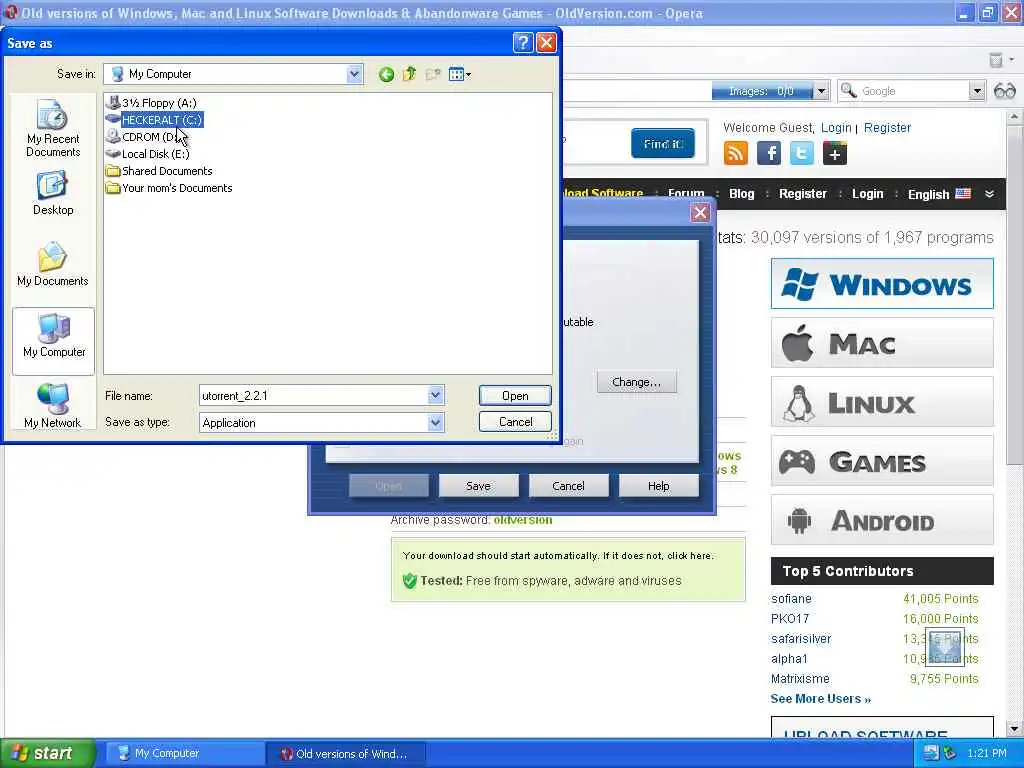Click Cancel in the Save as dialog

[515, 422]
